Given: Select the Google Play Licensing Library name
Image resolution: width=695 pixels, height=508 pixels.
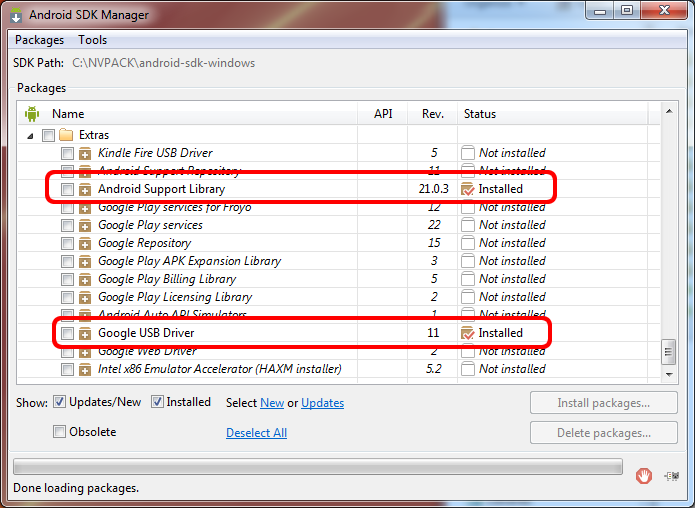Looking at the screenshot, I should [x=175, y=297].
